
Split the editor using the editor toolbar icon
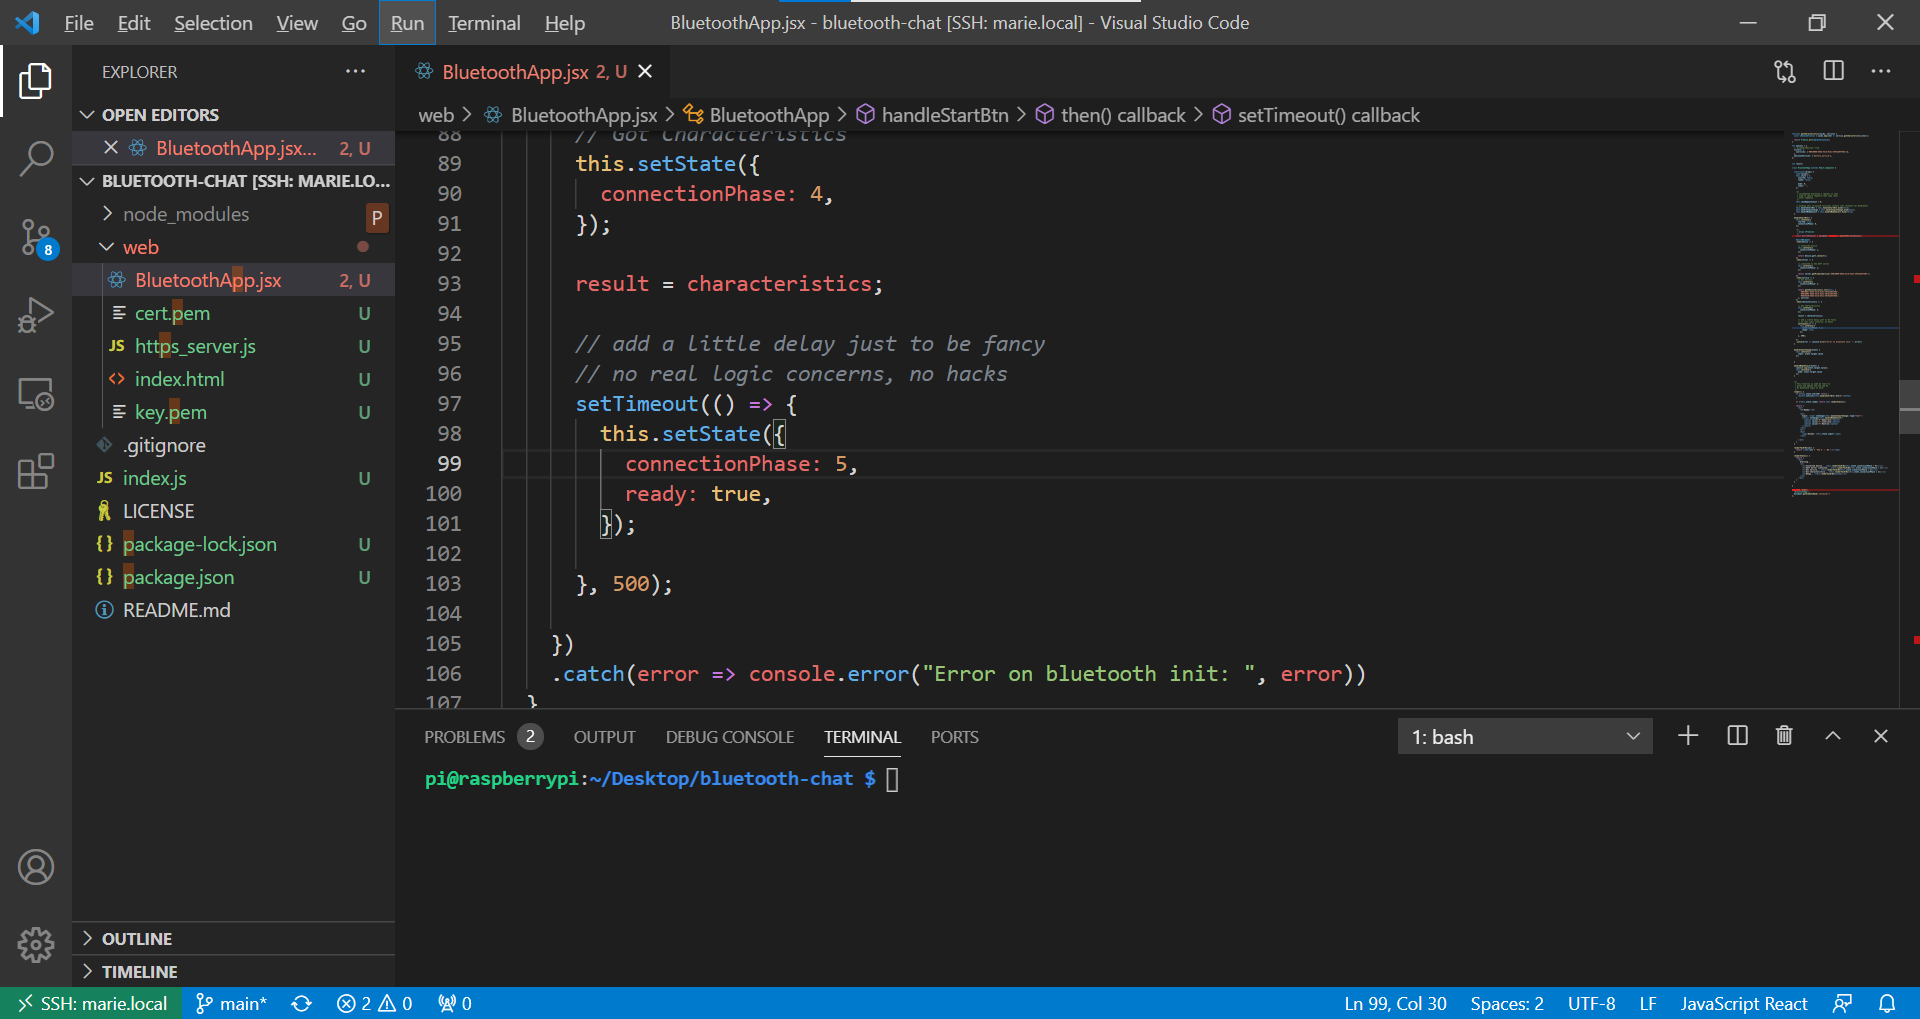[x=1833, y=71]
